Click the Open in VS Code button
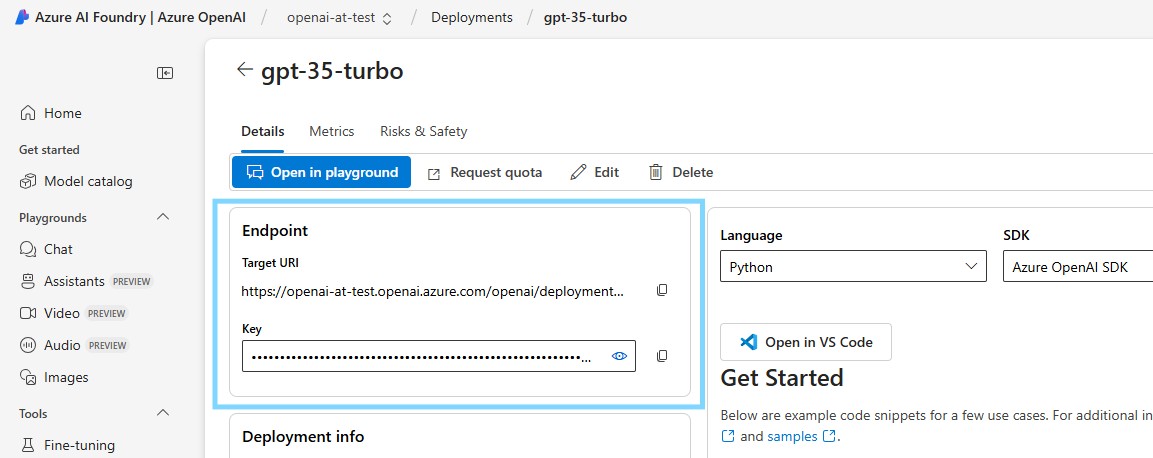 click(x=805, y=342)
